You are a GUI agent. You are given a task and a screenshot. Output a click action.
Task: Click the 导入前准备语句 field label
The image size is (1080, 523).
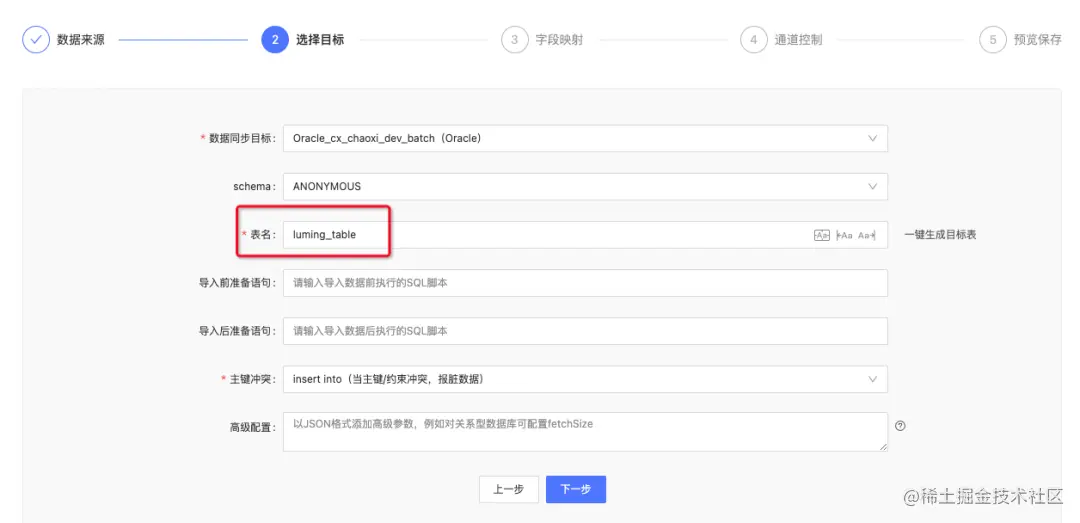[238, 283]
